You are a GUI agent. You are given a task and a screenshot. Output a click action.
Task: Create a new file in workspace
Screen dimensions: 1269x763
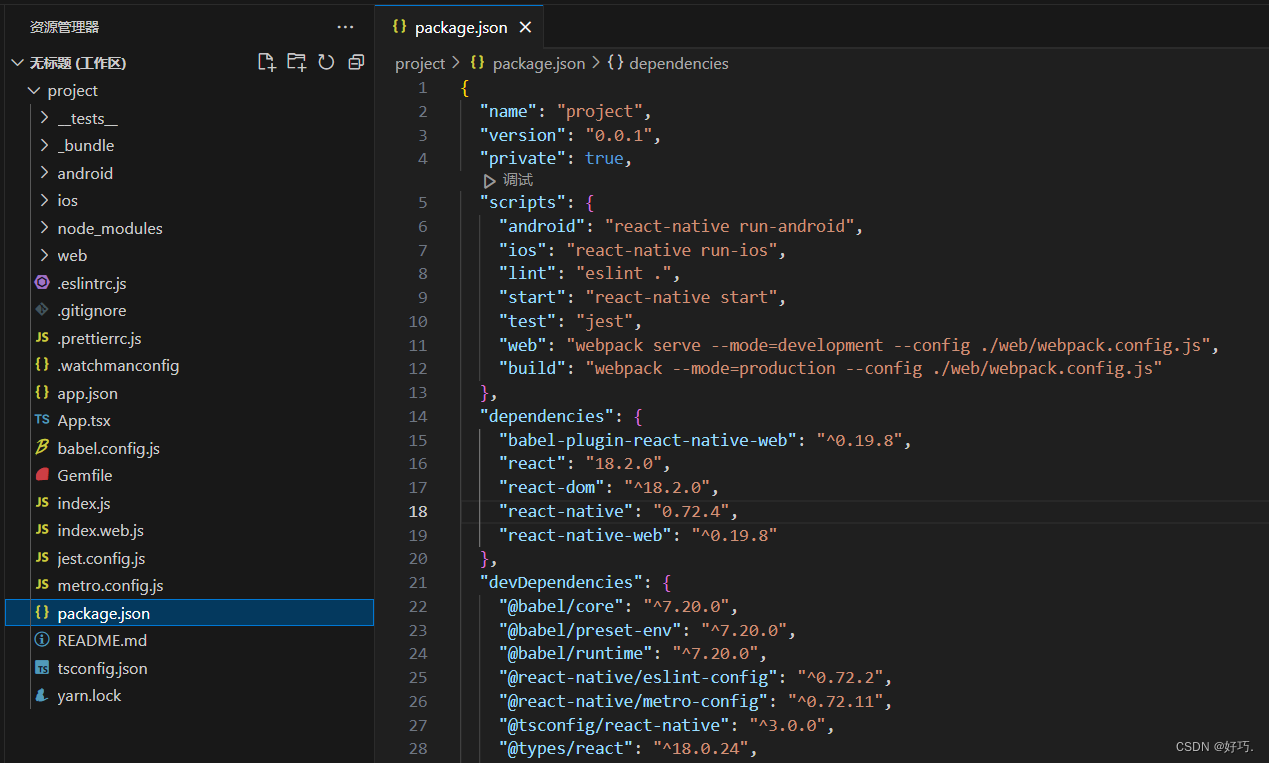pos(266,62)
